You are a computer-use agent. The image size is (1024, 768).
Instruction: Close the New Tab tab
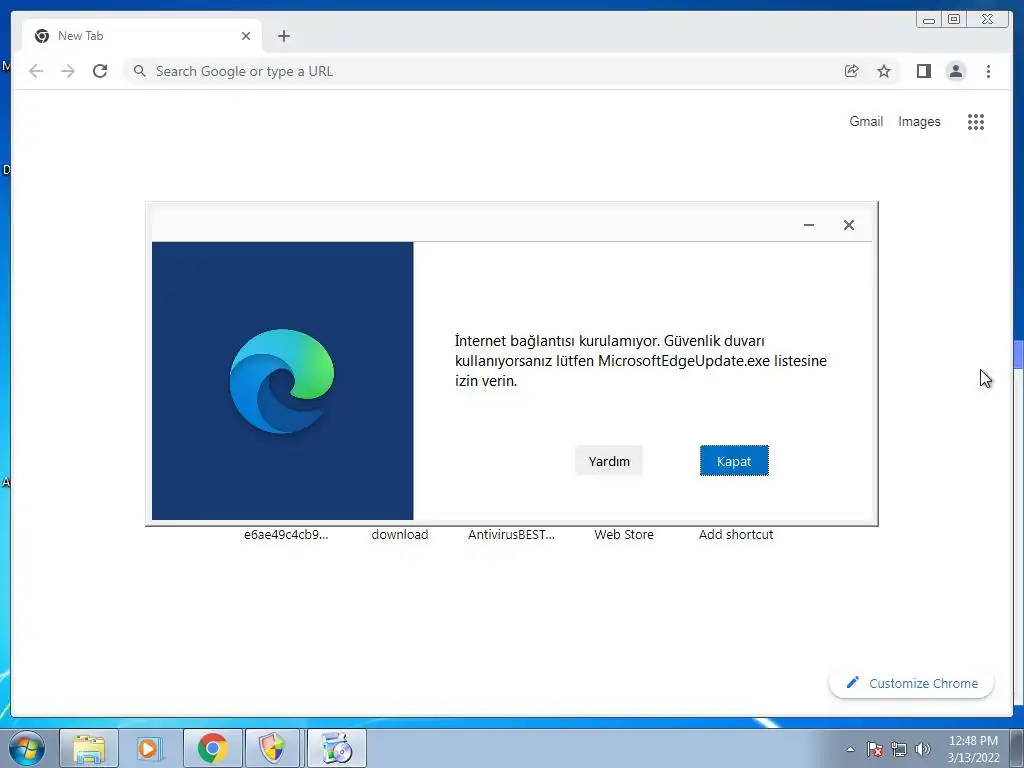tap(246, 36)
